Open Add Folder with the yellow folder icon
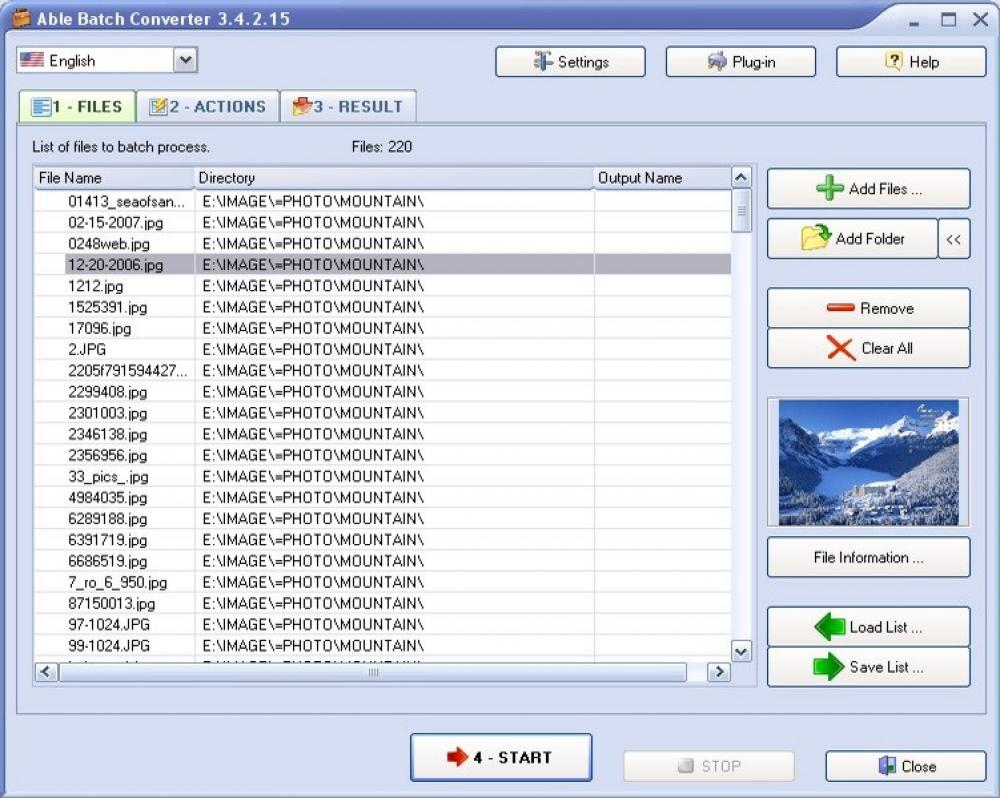Screen dimensions: 1000x798 click(852, 238)
